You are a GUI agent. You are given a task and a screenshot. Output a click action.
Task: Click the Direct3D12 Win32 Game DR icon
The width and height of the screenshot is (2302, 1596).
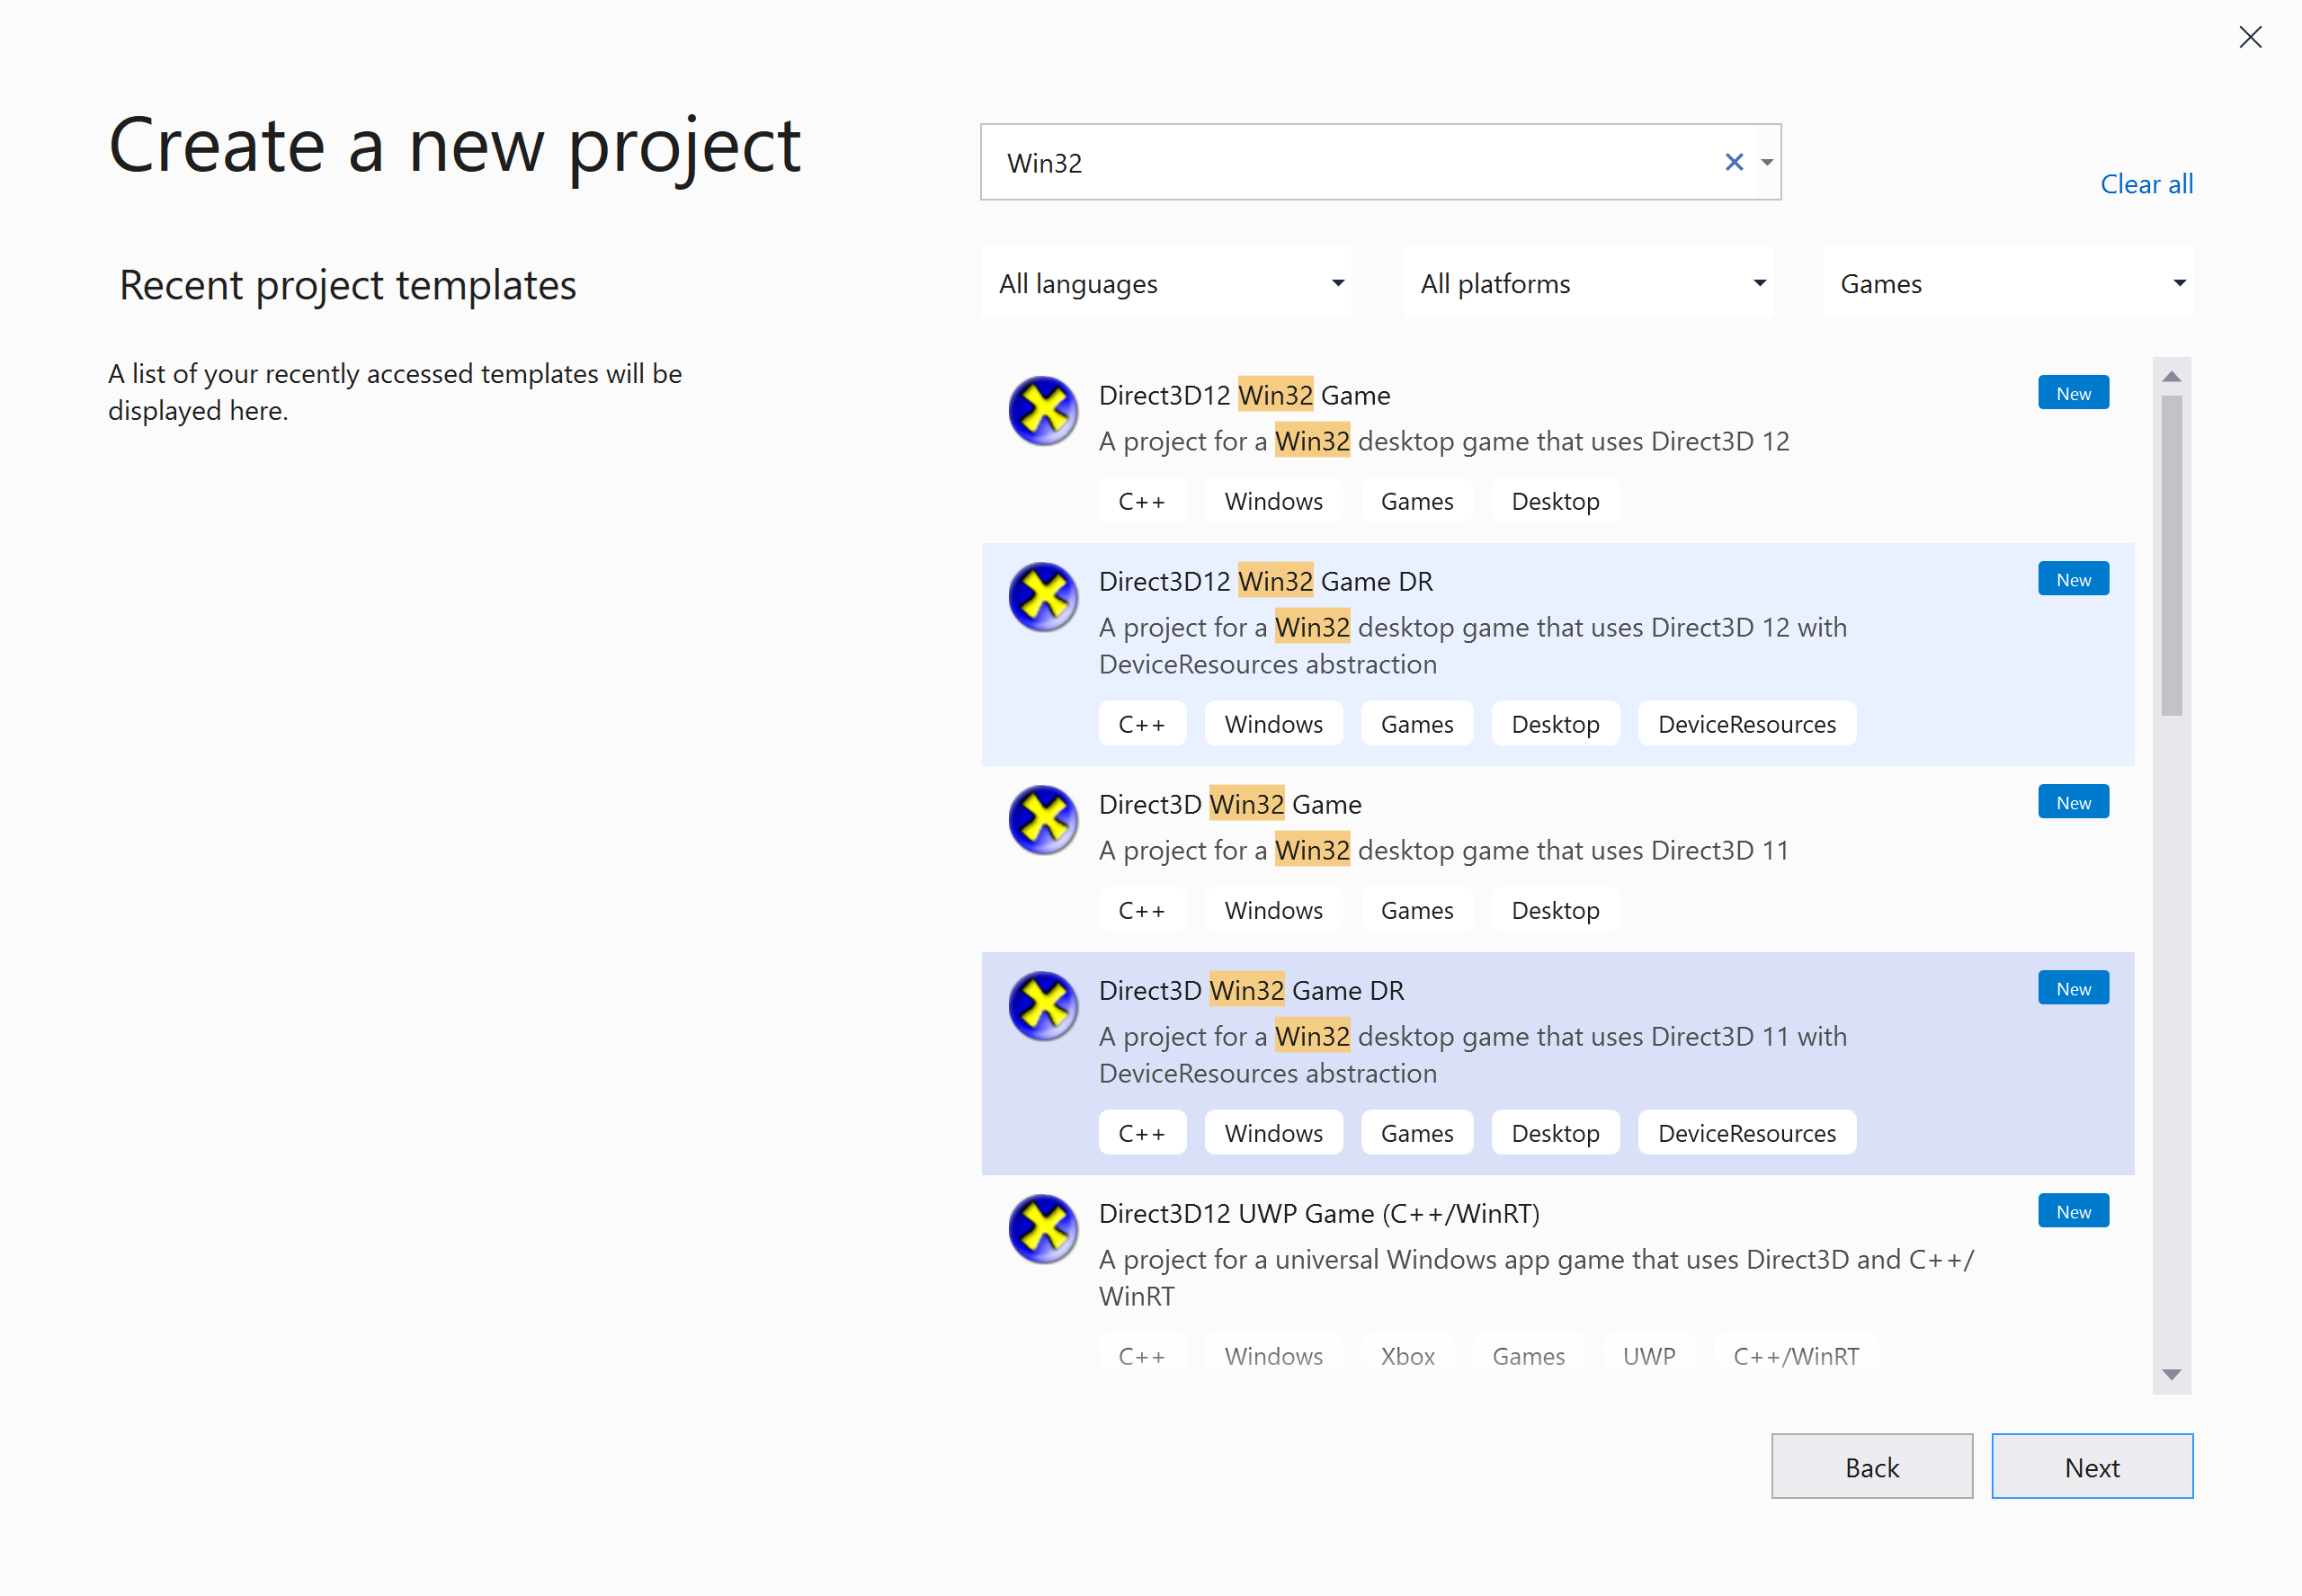tap(1043, 596)
